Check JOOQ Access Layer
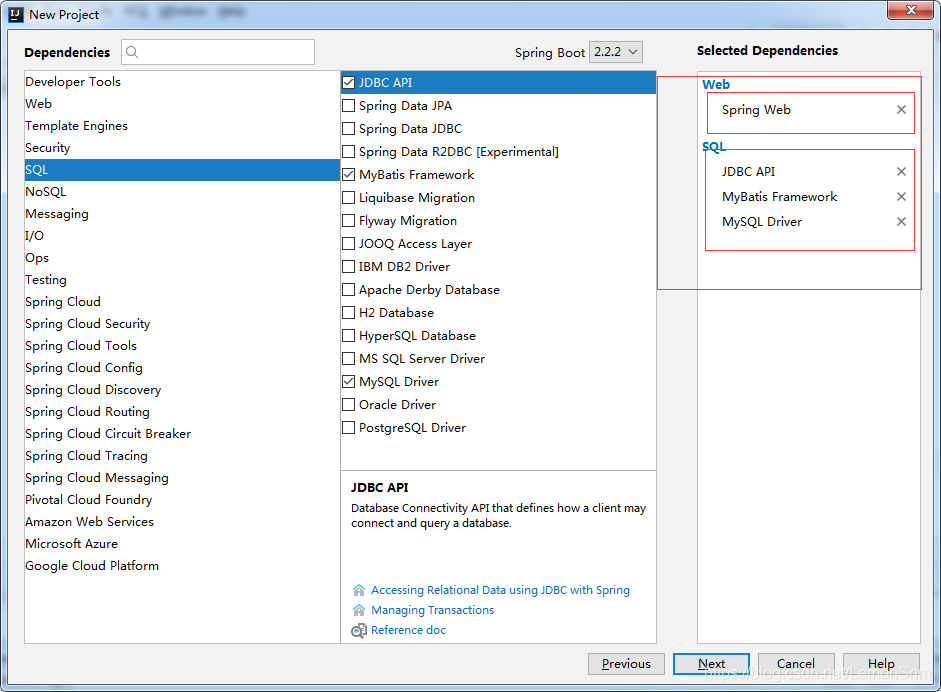 pos(348,244)
